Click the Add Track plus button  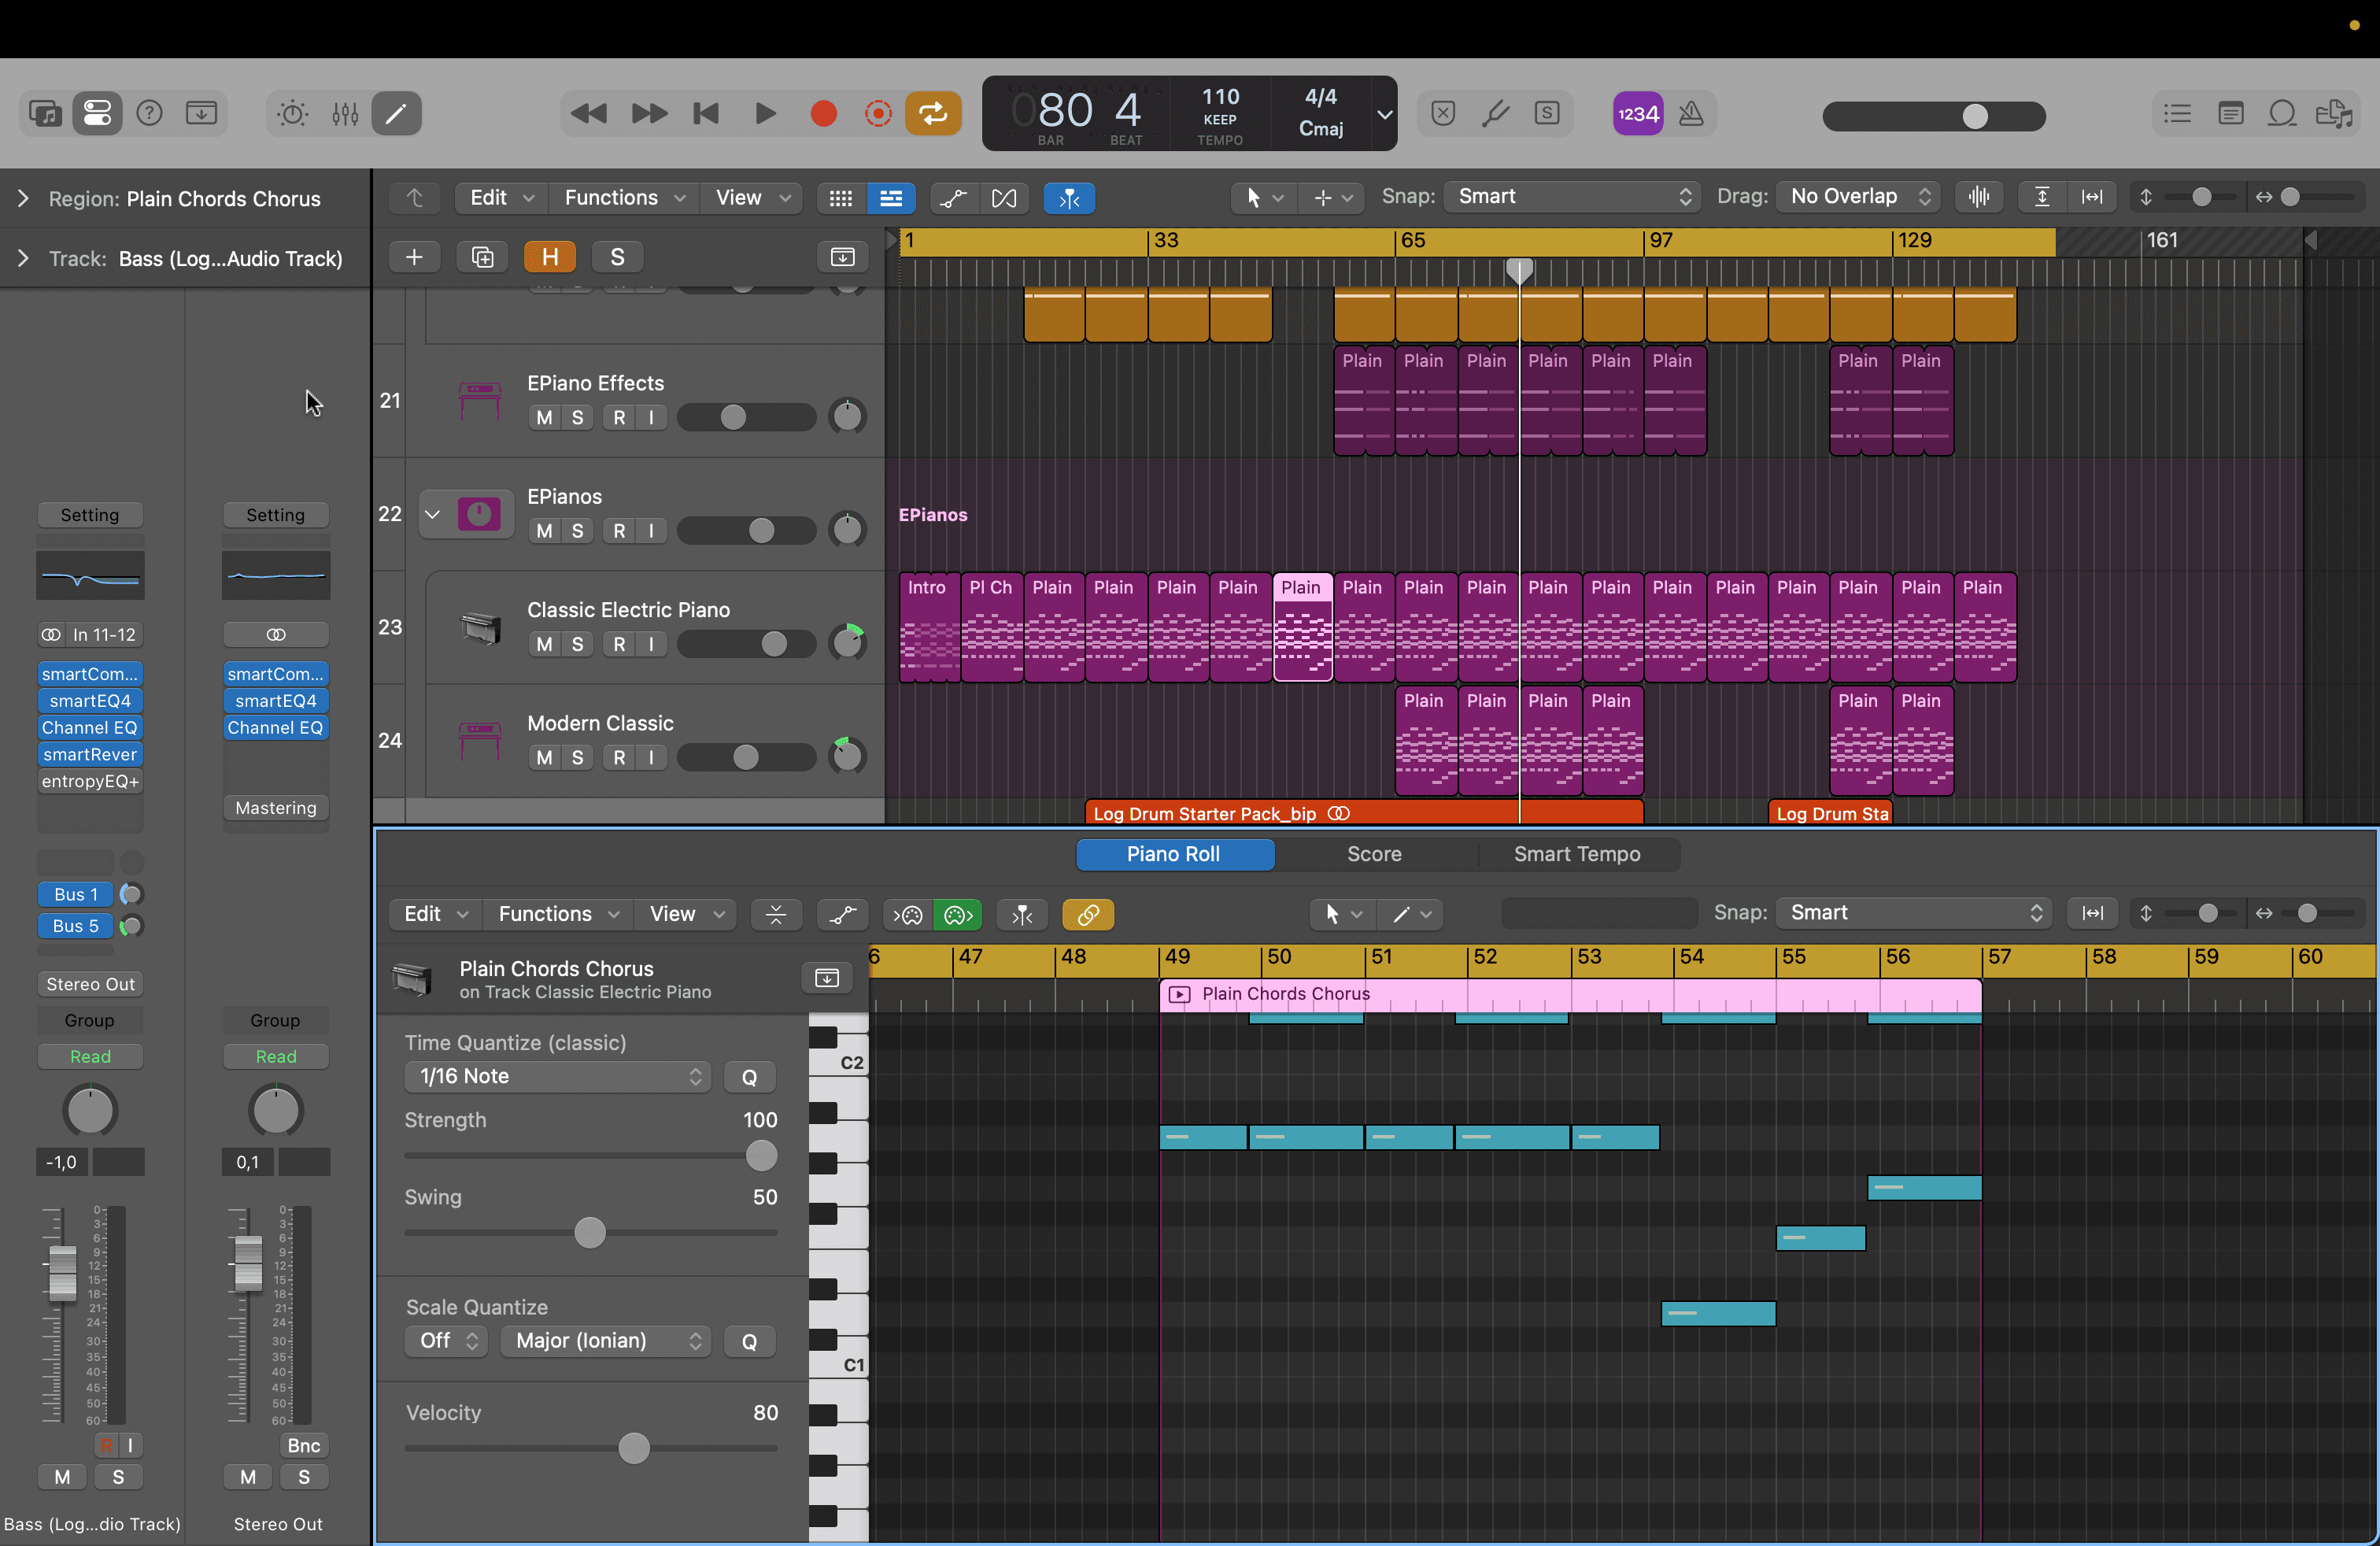click(x=414, y=257)
